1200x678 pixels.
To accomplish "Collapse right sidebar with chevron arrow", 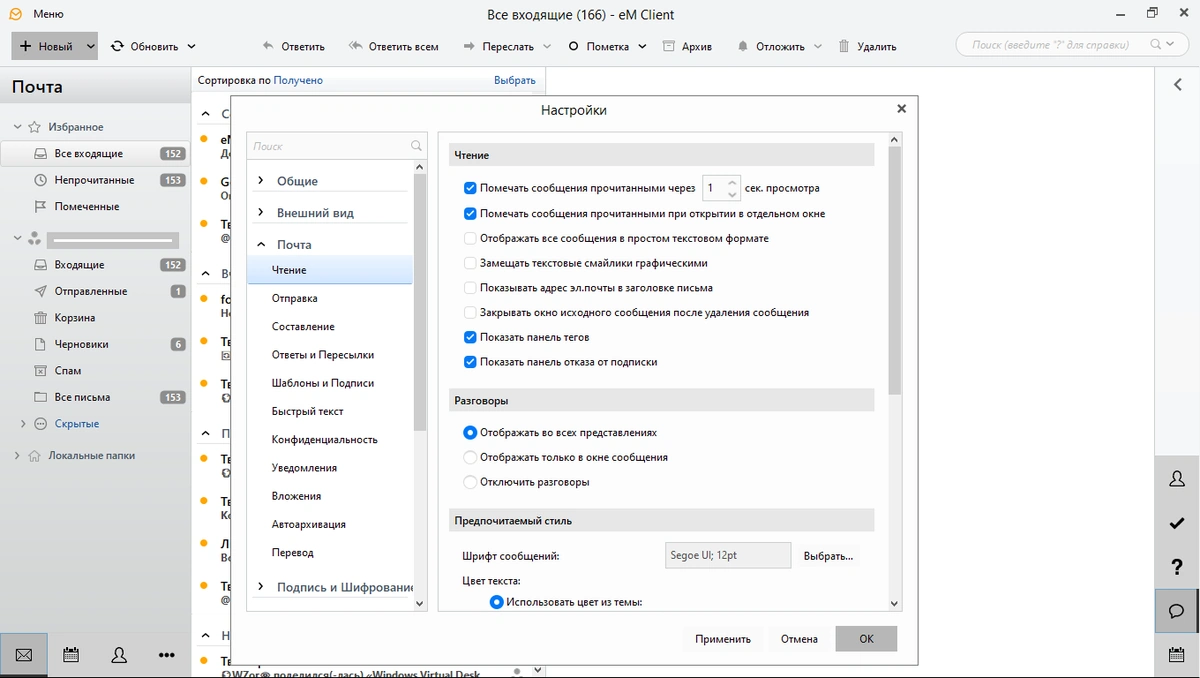I will tap(1177, 85).
